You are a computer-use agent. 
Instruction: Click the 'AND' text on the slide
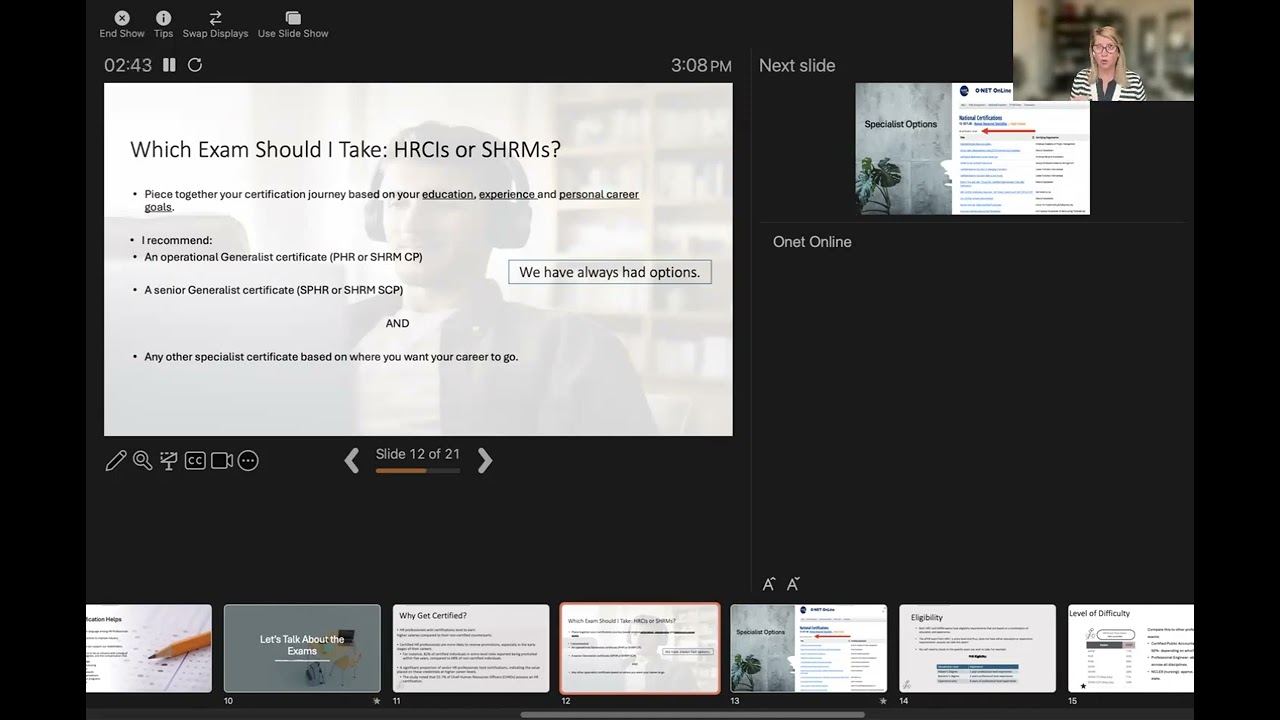coord(398,323)
